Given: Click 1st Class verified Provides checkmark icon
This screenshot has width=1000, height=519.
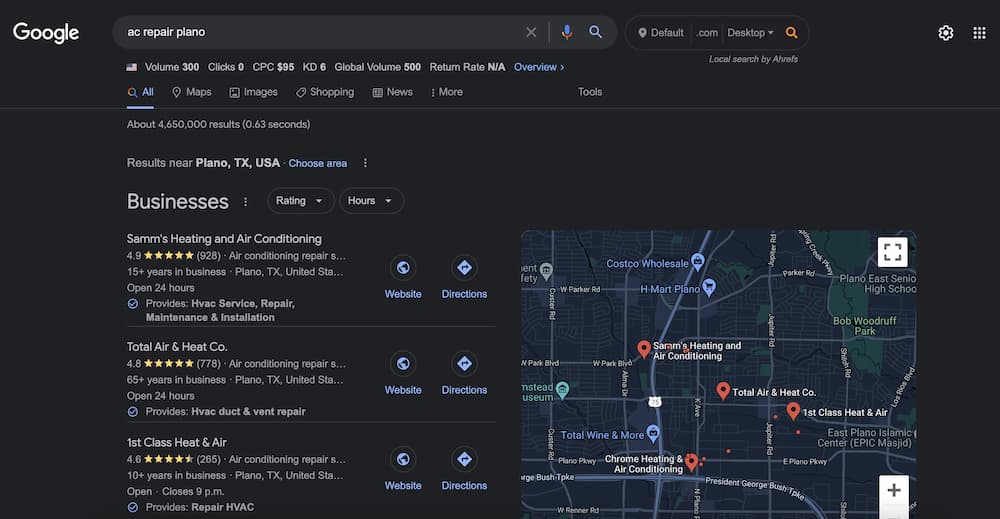Looking at the screenshot, I should coord(133,508).
